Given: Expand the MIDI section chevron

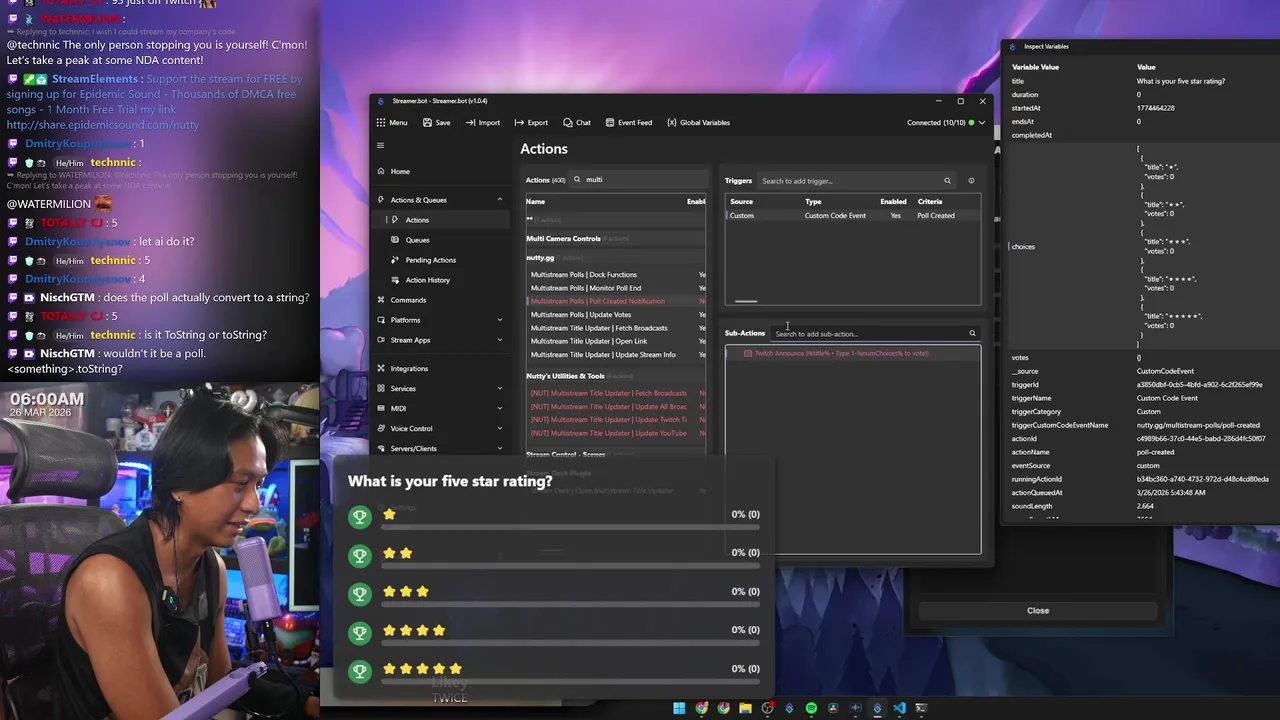Looking at the screenshot, I should (500, 408).
